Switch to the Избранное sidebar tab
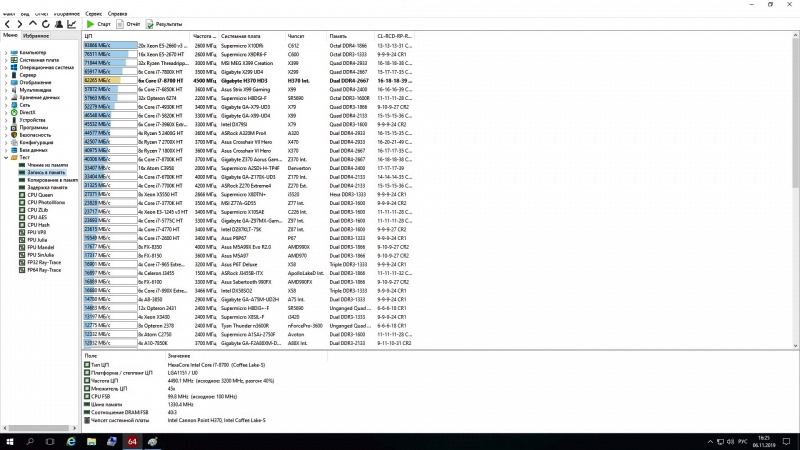 click(36, 36)
